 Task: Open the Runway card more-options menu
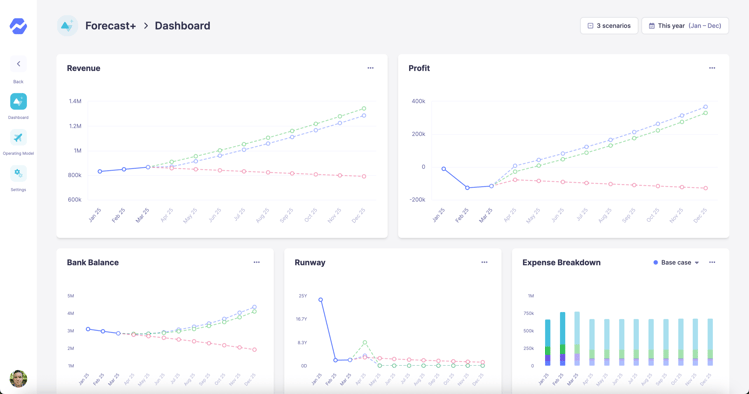click(x=484, y=262)
